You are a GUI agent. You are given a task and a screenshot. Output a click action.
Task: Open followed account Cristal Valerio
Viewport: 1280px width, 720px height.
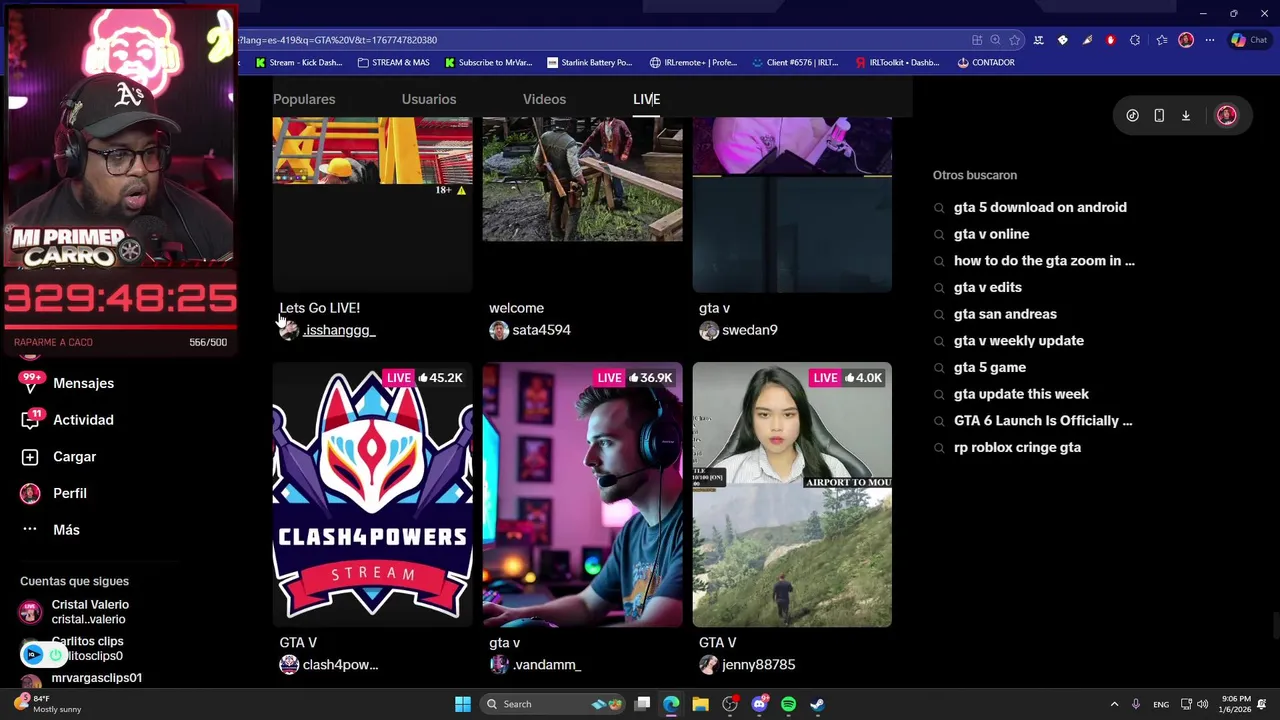[75, 612]
